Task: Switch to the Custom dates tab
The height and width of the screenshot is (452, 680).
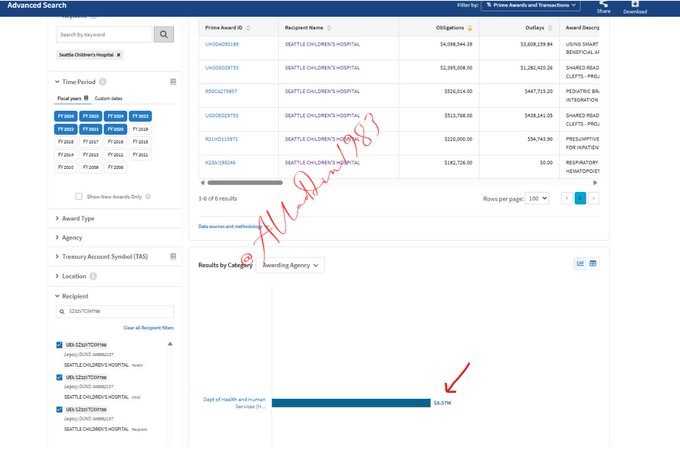Action: (x=109, y=98)
